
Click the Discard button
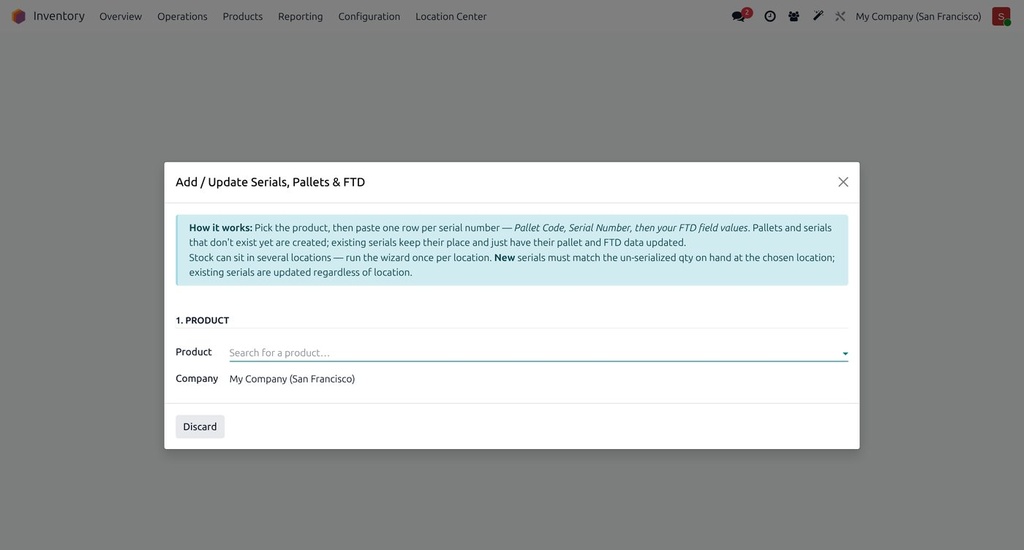click(x=200, y=427)
